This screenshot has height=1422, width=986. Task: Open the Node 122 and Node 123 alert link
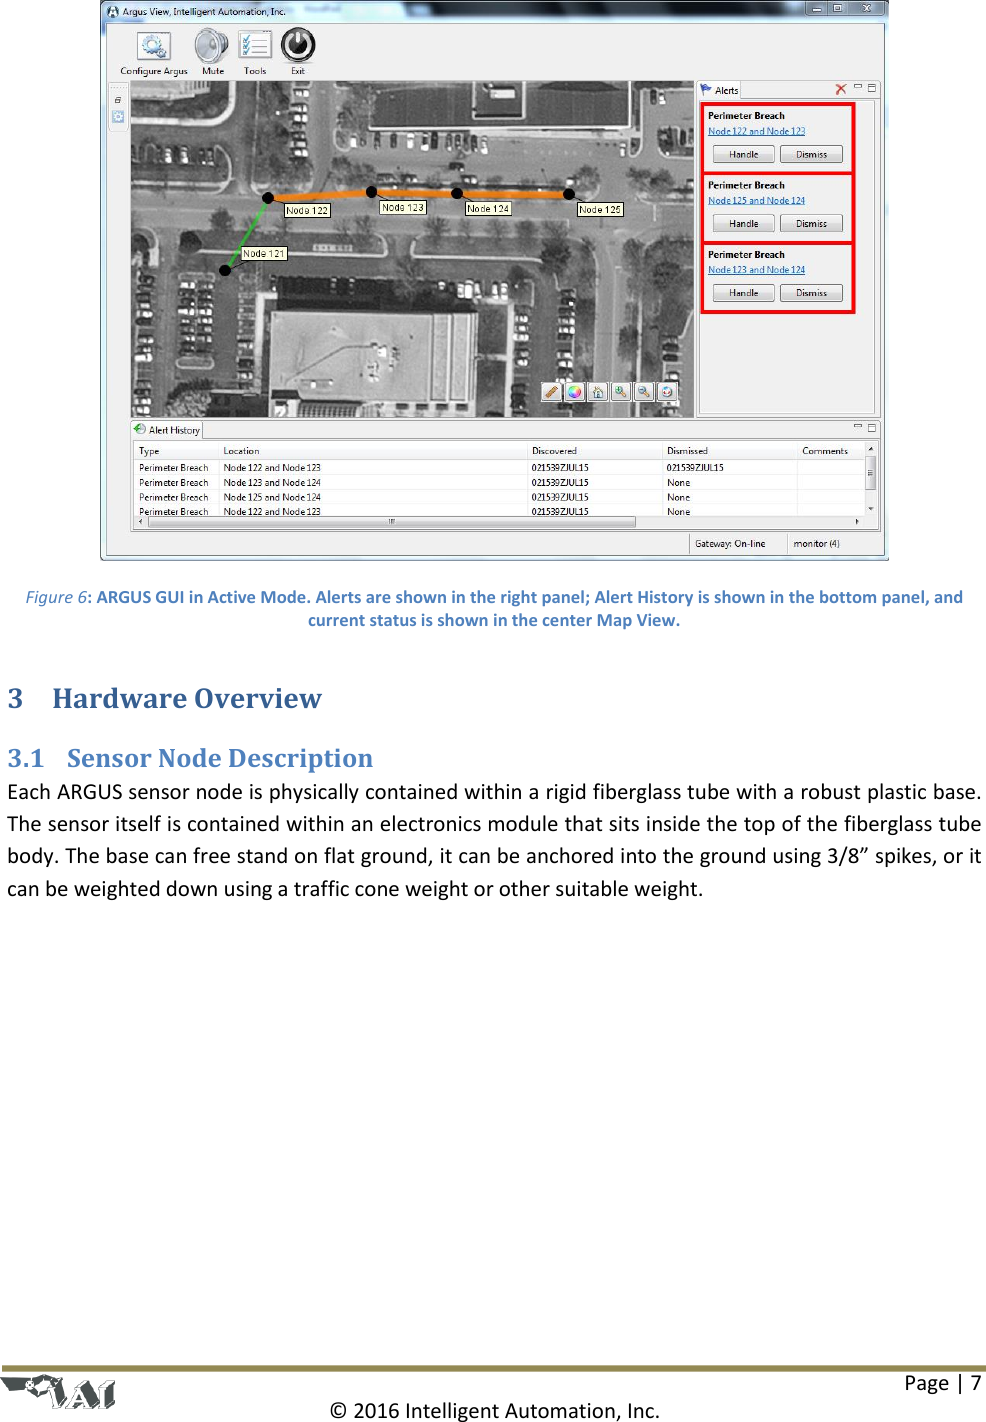(756, 131)
